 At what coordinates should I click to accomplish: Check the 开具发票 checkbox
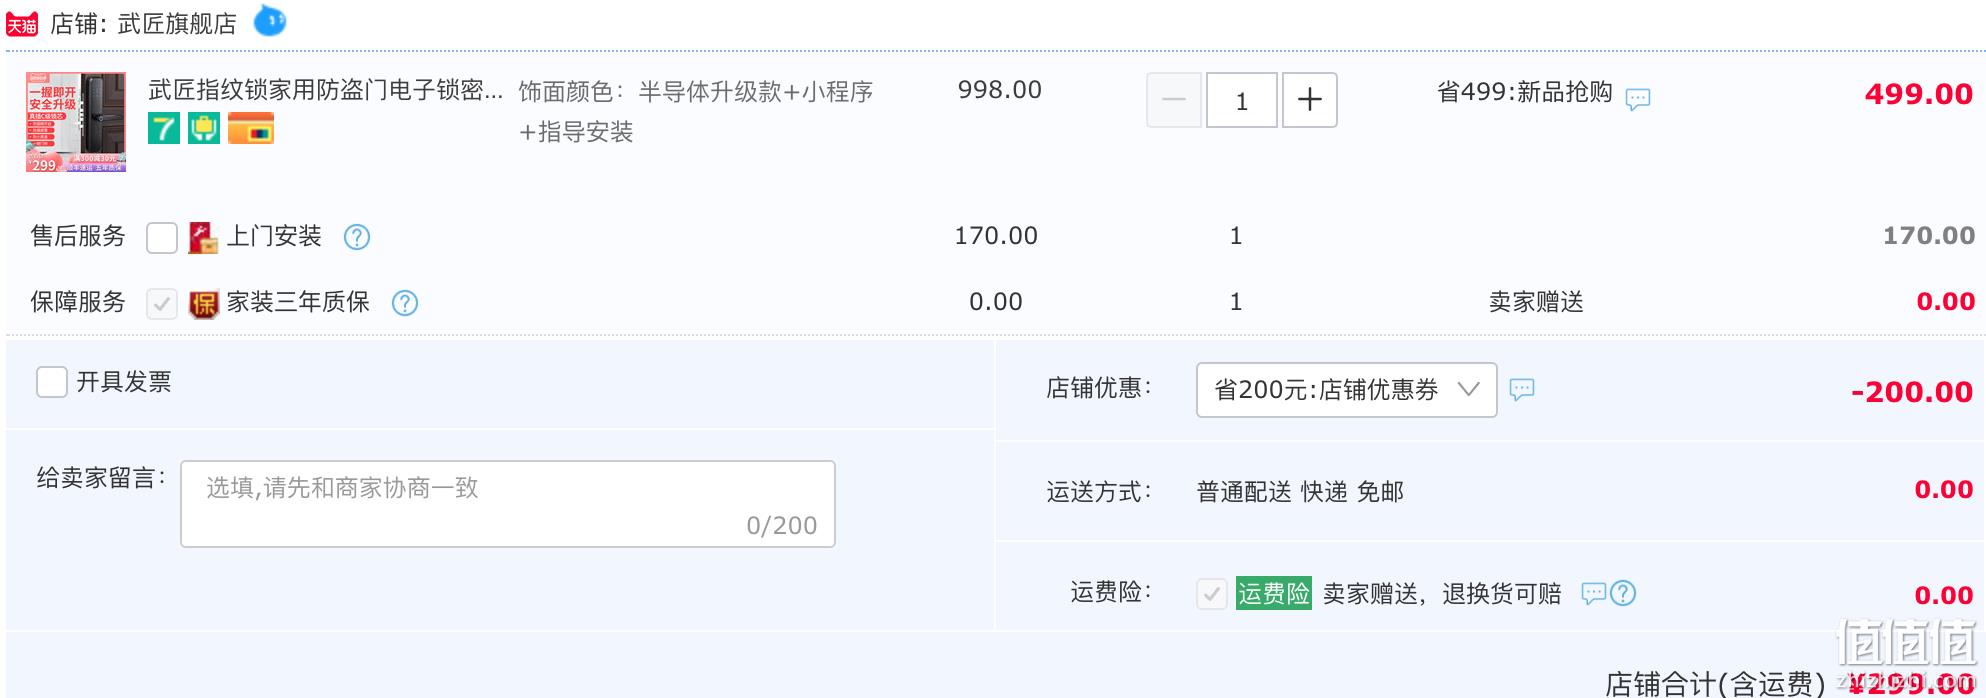coord(52,382)
